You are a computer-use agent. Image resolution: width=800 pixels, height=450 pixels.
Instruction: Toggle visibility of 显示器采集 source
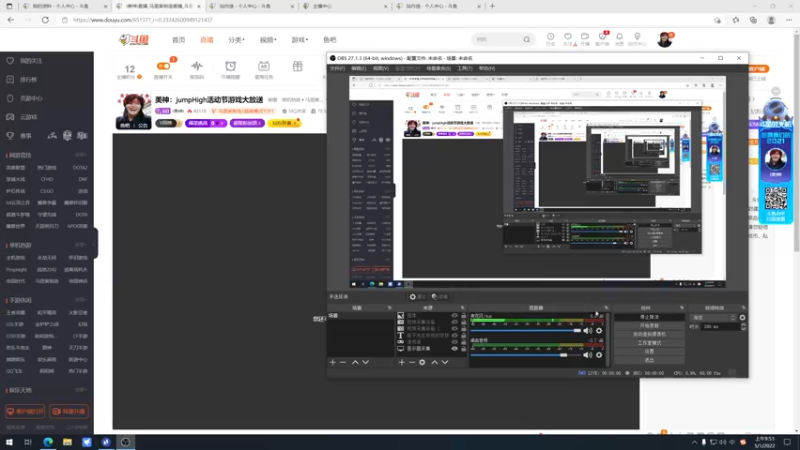click(x=455, y=349)
